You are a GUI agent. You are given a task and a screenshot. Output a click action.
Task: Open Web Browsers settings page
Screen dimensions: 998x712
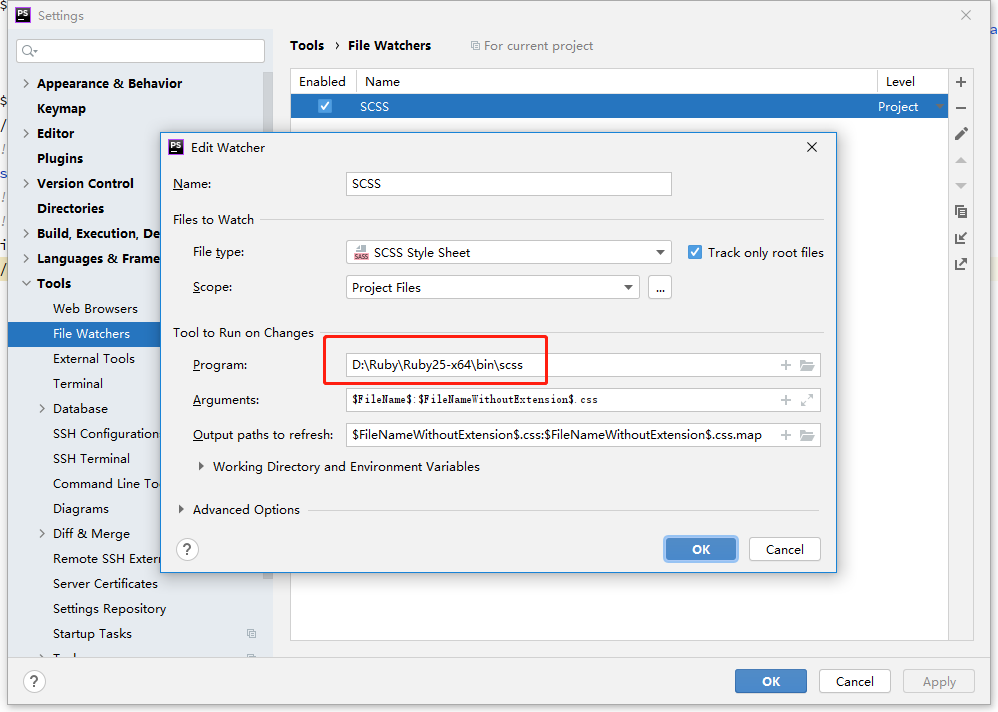[x=95, y=309]
